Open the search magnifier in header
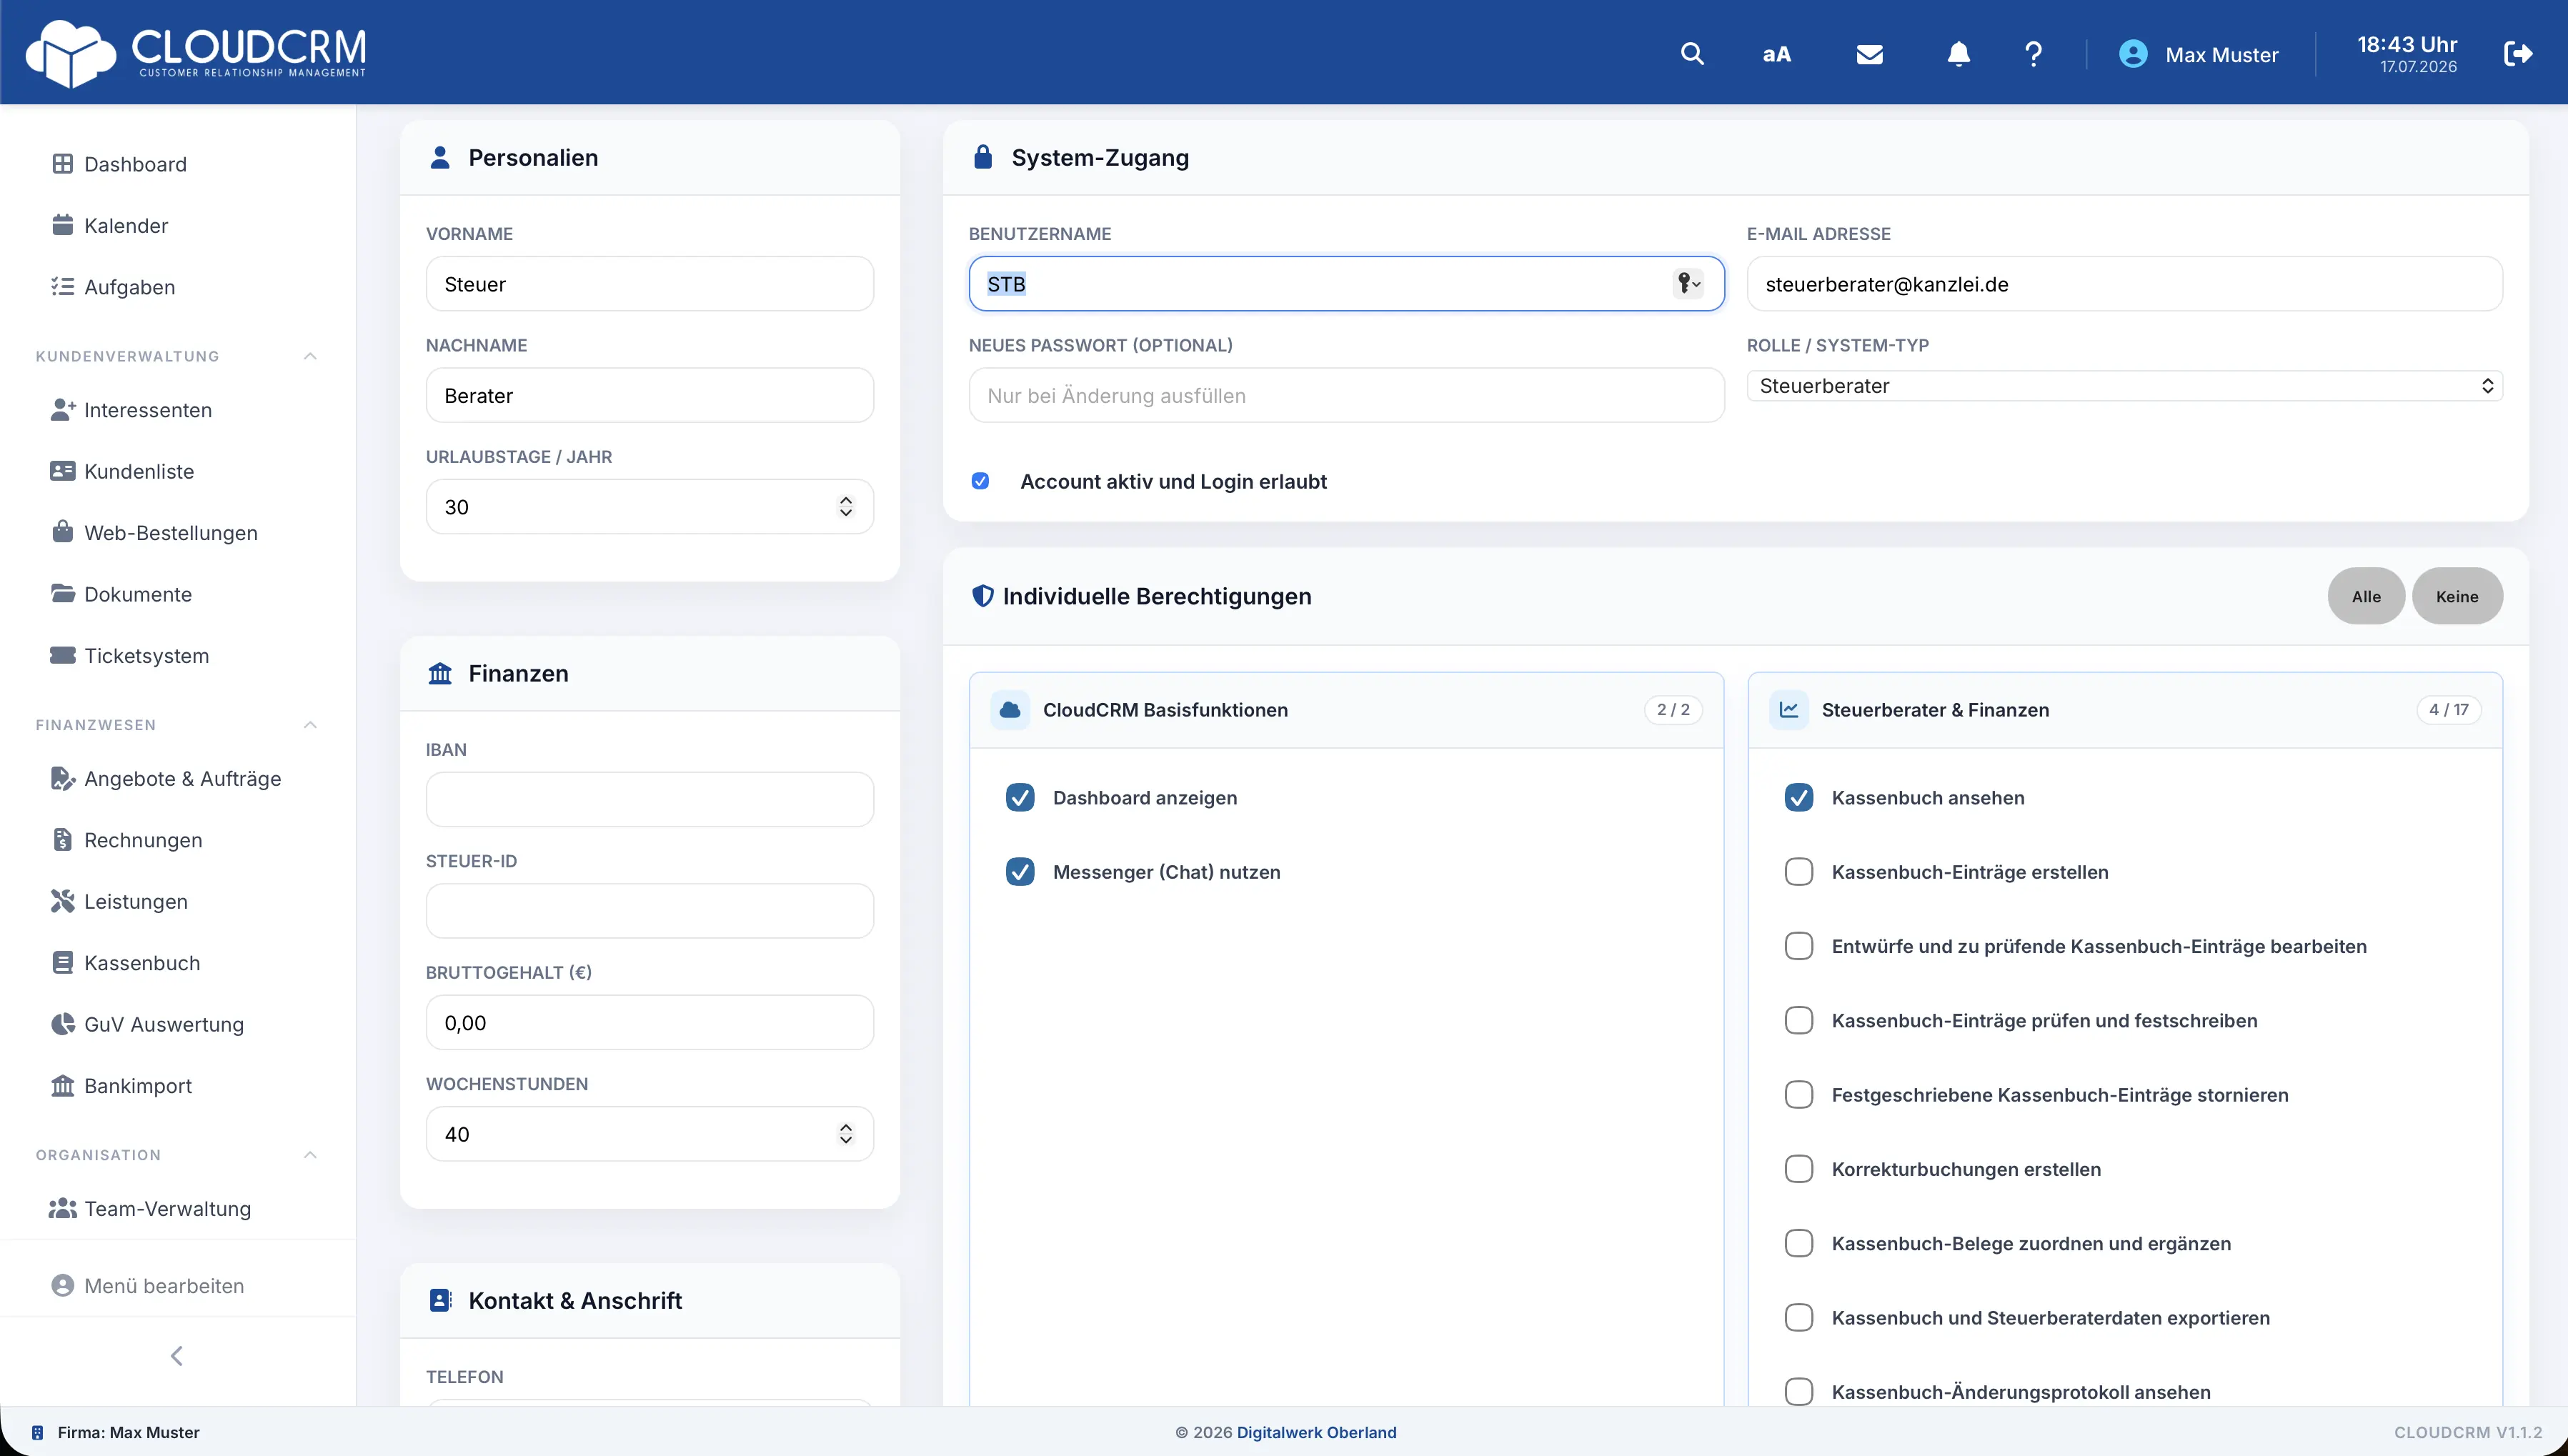The image size is (2568, 1456). (1691, 54)
